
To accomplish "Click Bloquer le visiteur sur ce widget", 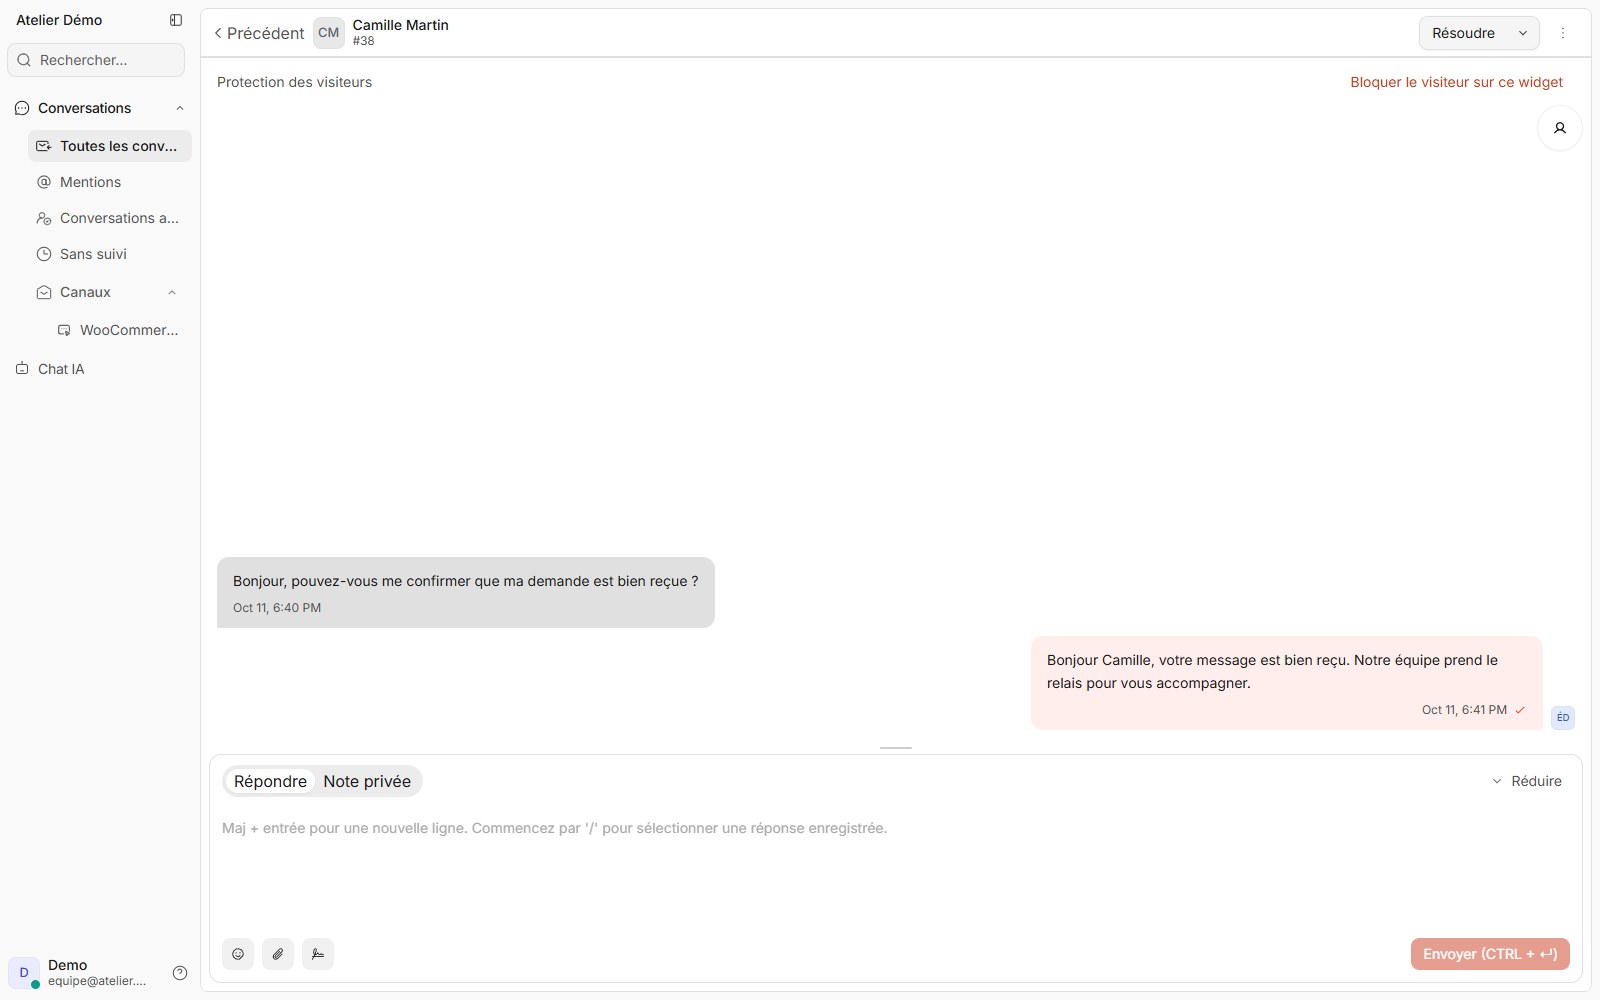I will [x=1456, y=82].
